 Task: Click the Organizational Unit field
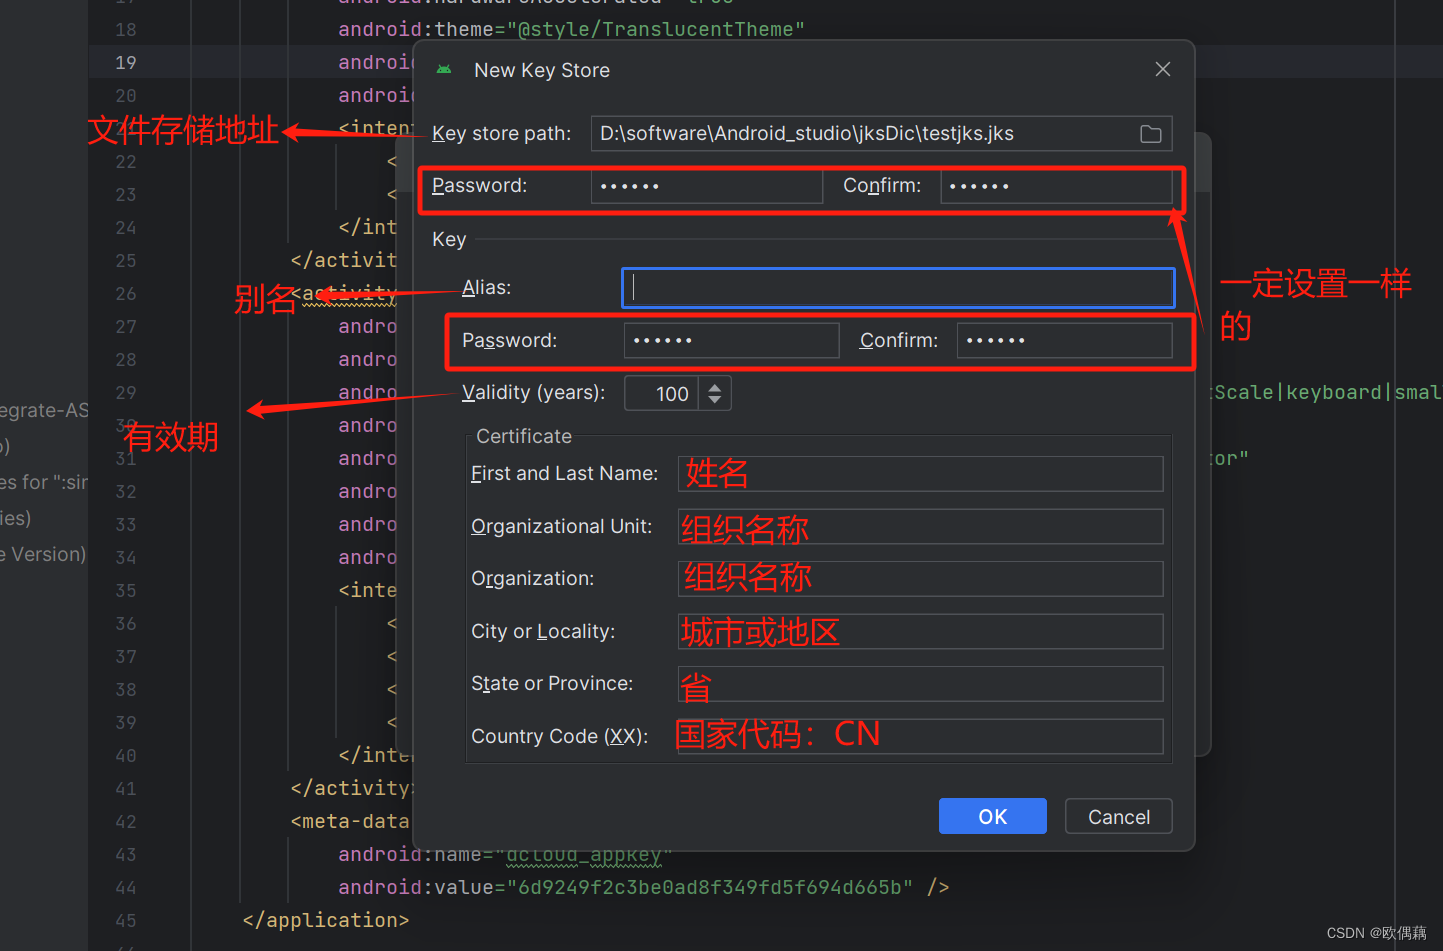(x=920, y=526)
